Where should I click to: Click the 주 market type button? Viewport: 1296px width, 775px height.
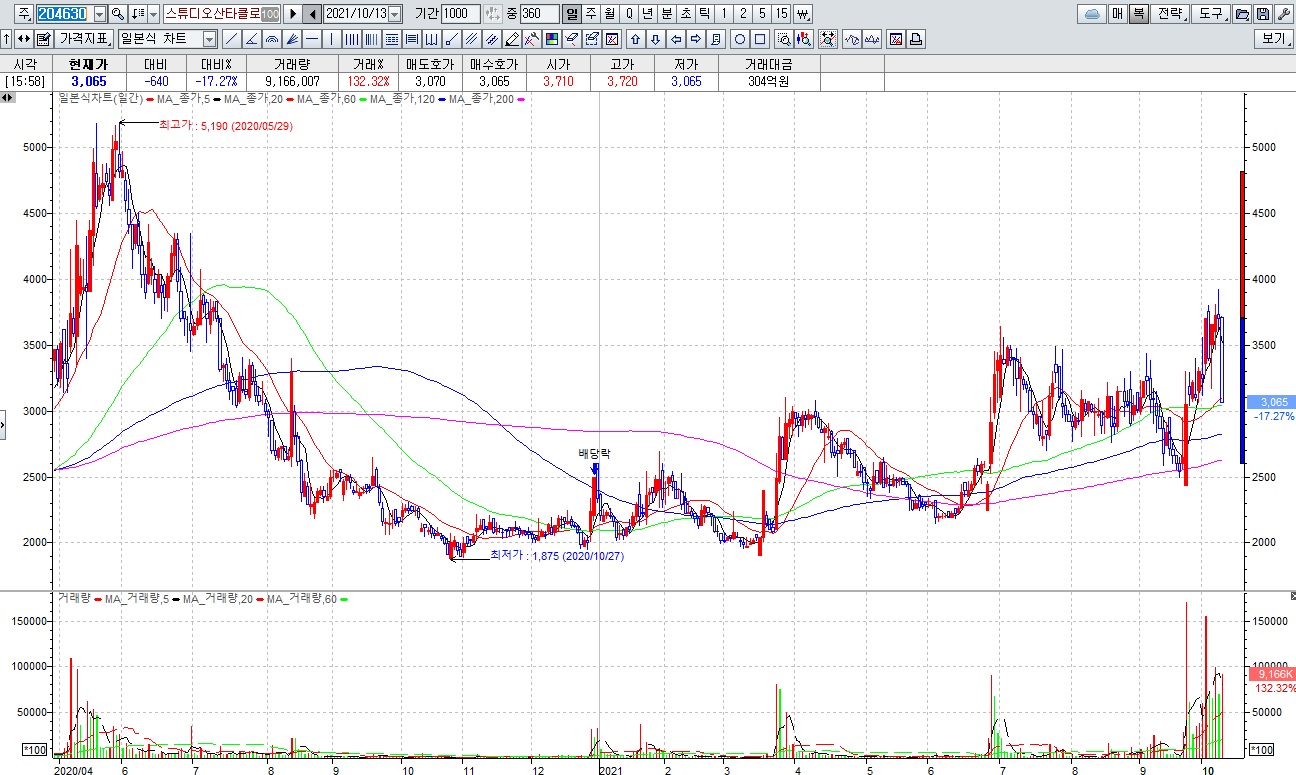[x=24, y=14]
